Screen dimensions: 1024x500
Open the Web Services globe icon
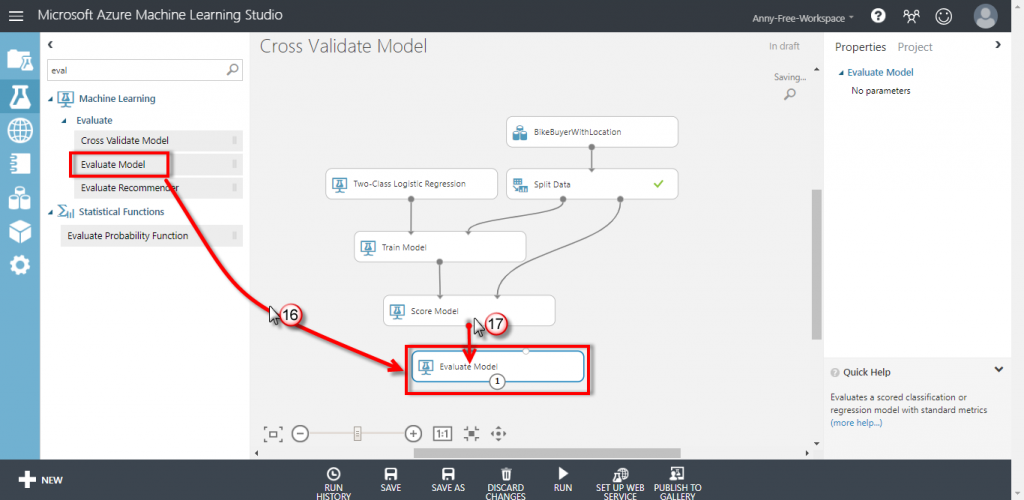20,131
